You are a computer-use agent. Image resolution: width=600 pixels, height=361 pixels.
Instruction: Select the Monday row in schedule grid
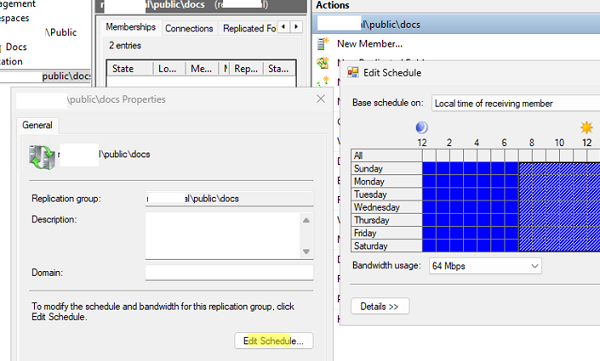pyautogui.click(x=386, y=181)
